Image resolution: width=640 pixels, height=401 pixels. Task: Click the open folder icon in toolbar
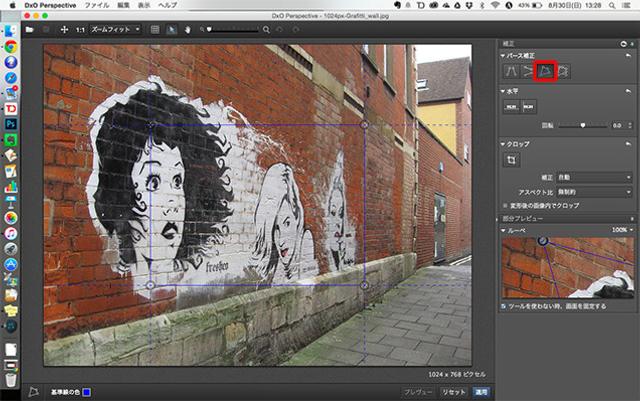coord(31,30)
